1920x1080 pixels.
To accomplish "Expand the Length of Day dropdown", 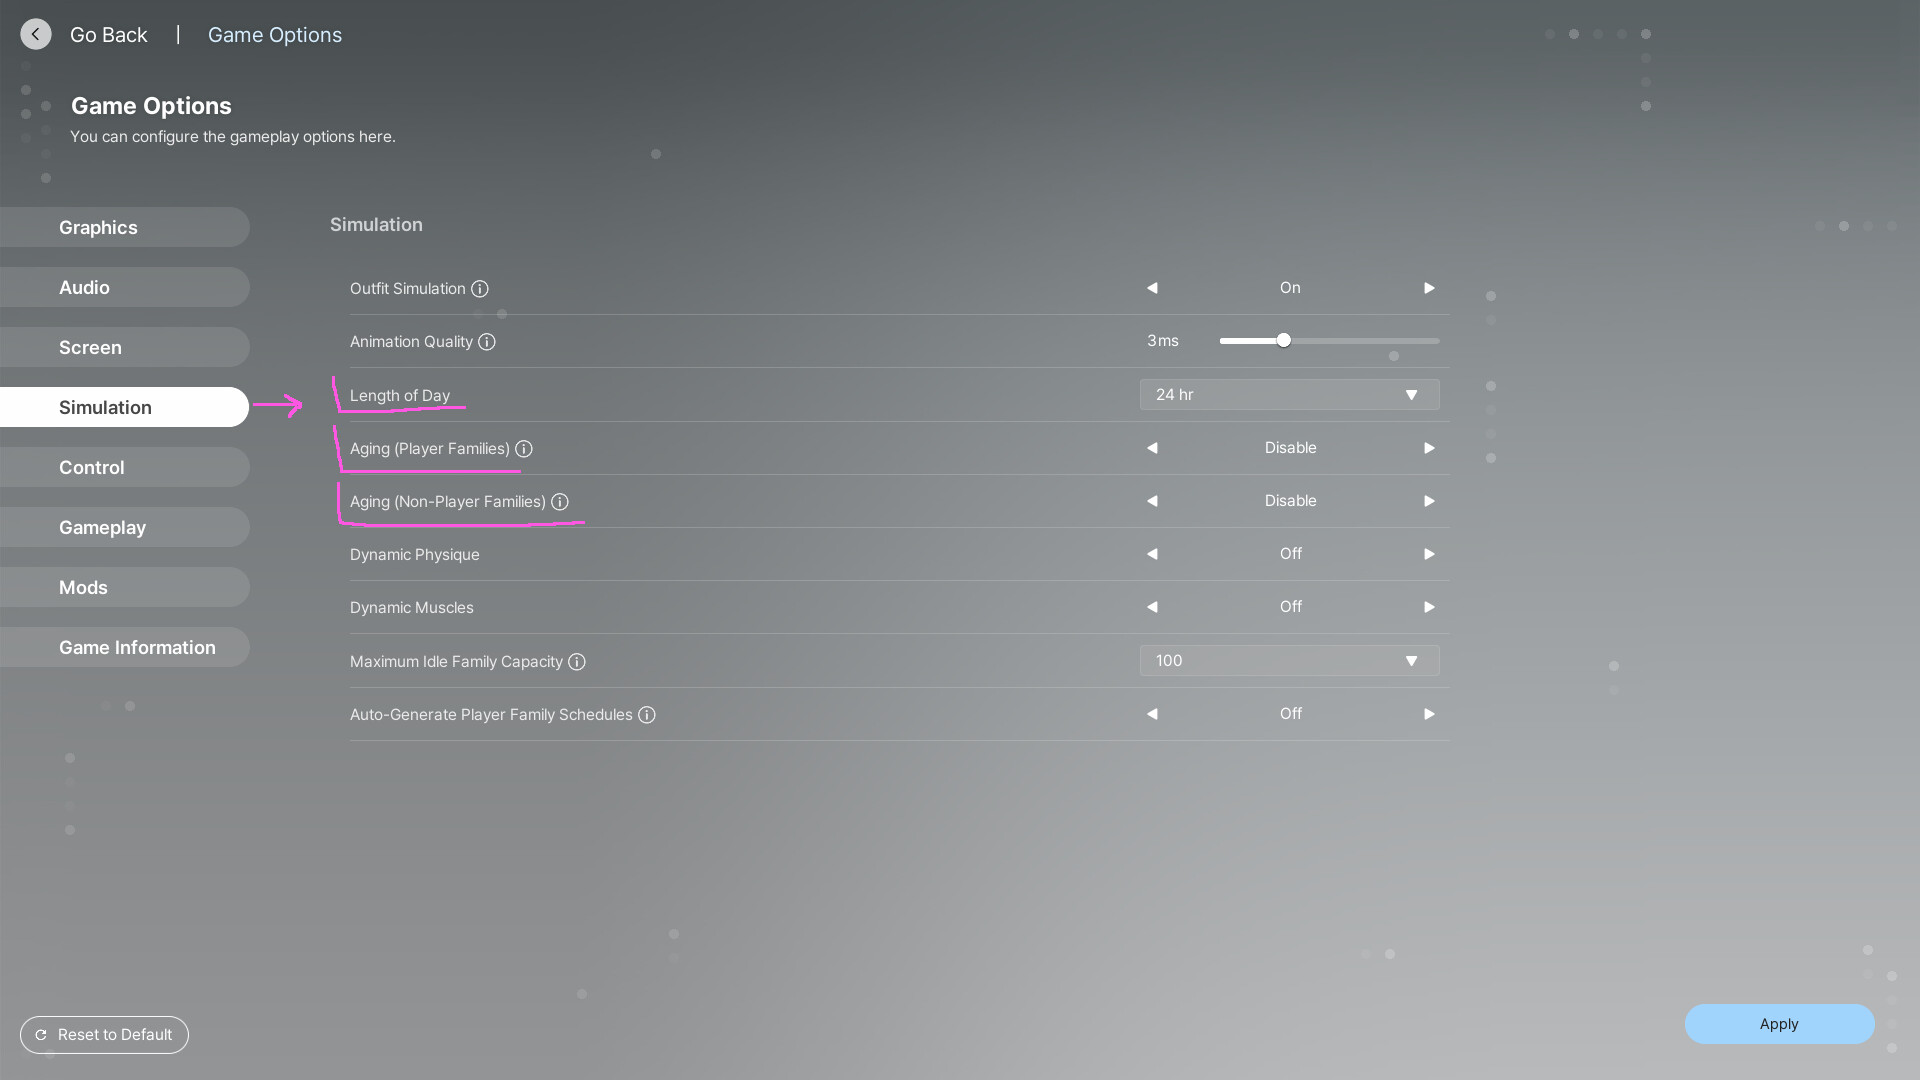I will (1289, 395).
